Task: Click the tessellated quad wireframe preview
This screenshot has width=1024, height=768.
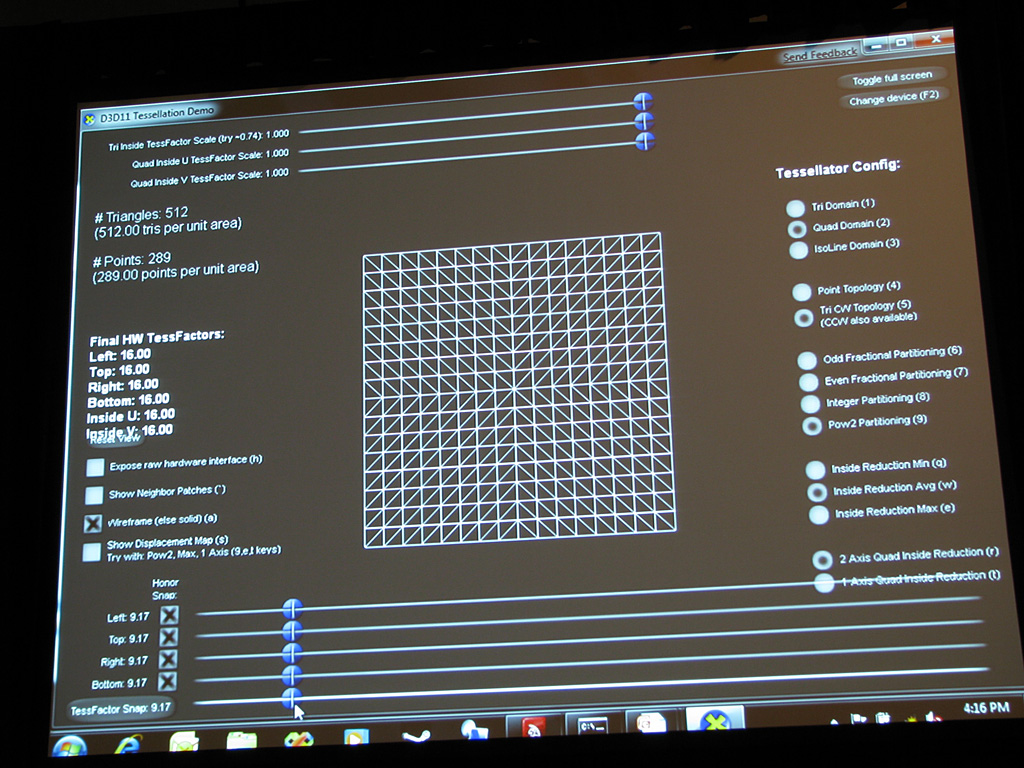Action: 519,390
